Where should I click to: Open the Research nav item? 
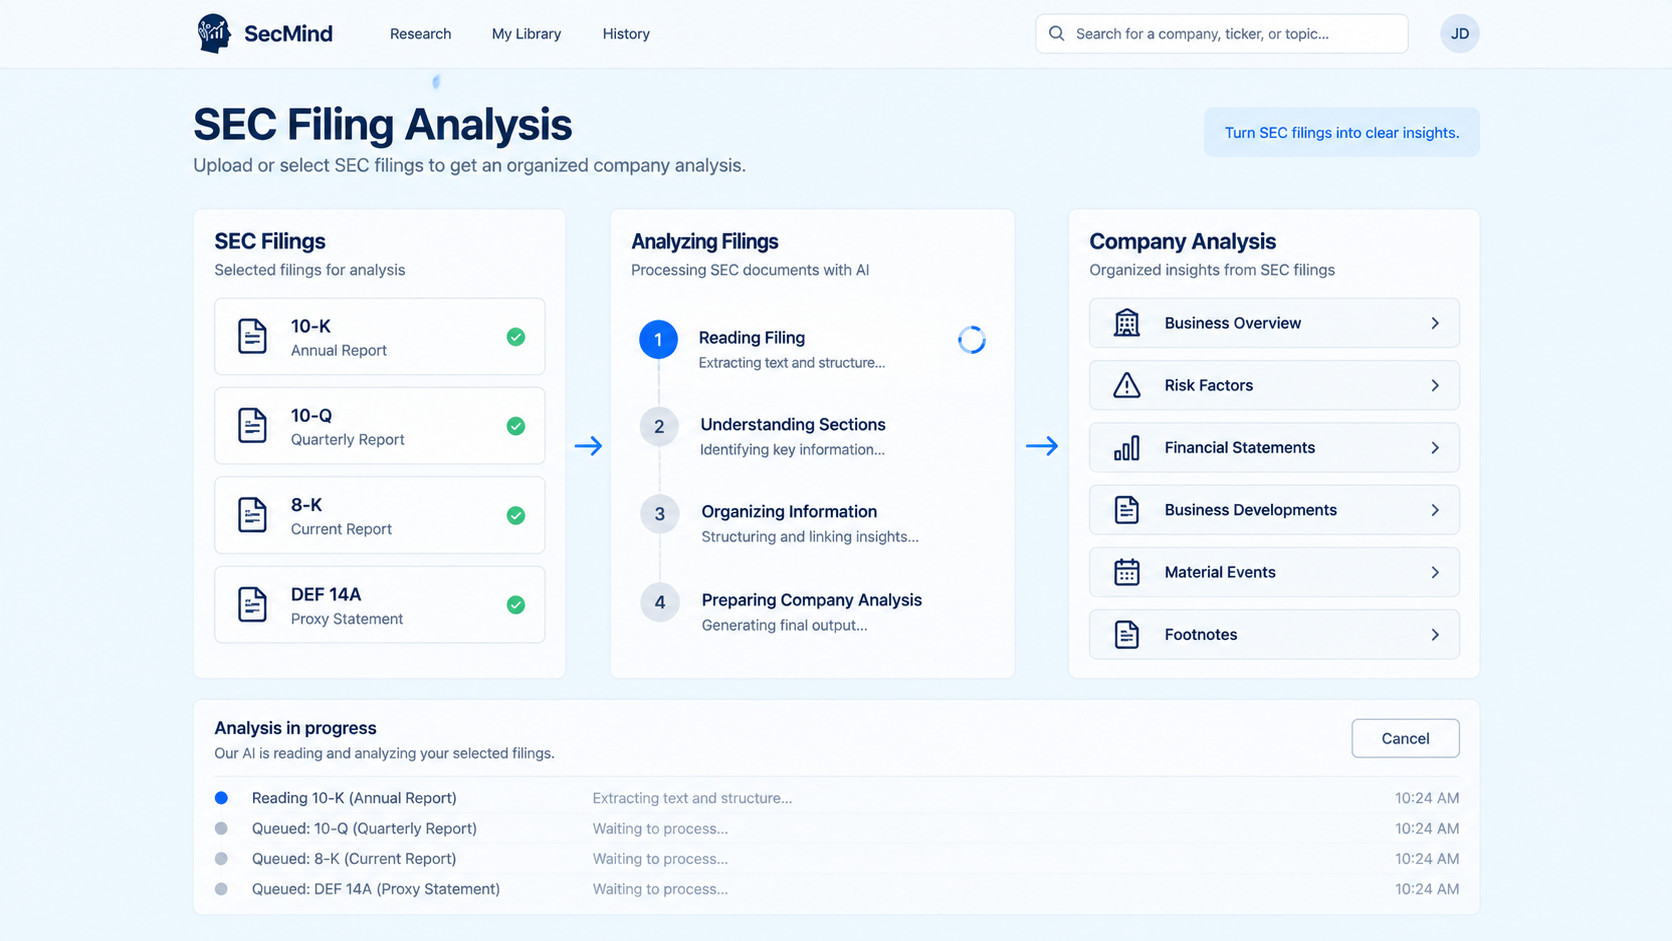click(x=420, y=34)
